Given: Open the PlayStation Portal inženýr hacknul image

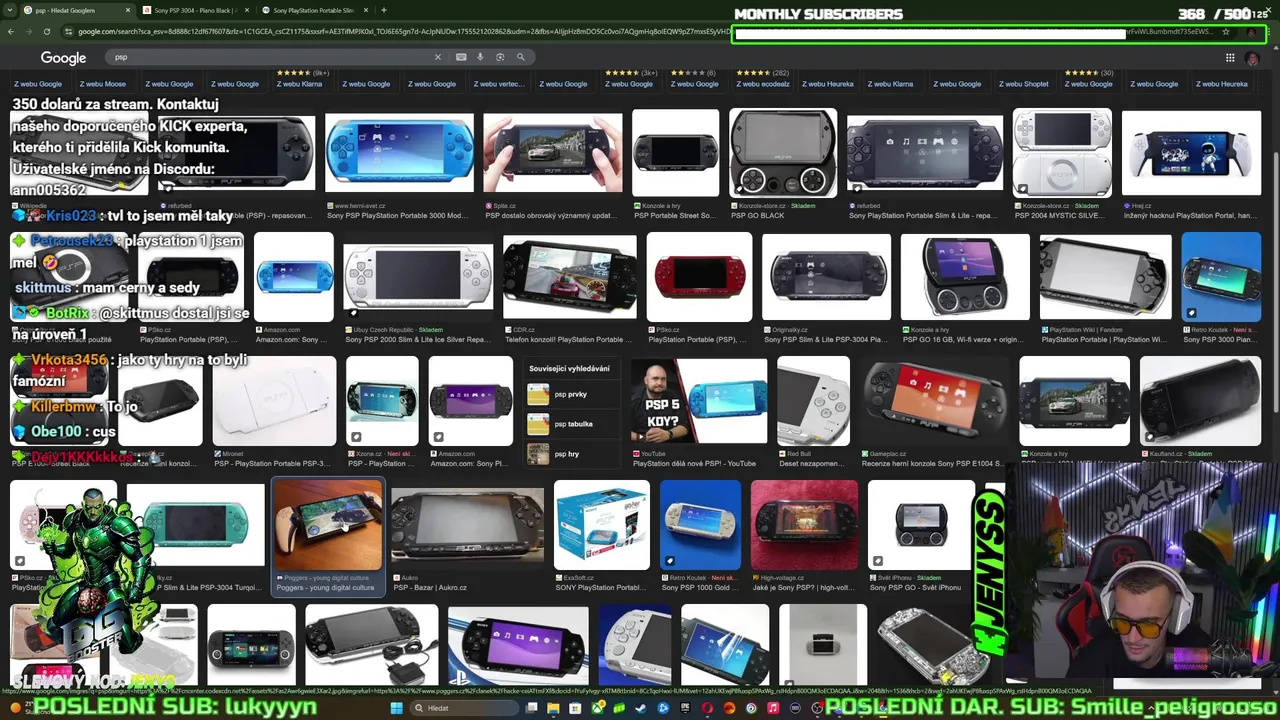Looking at the screenshot, I should (1191, 153).
